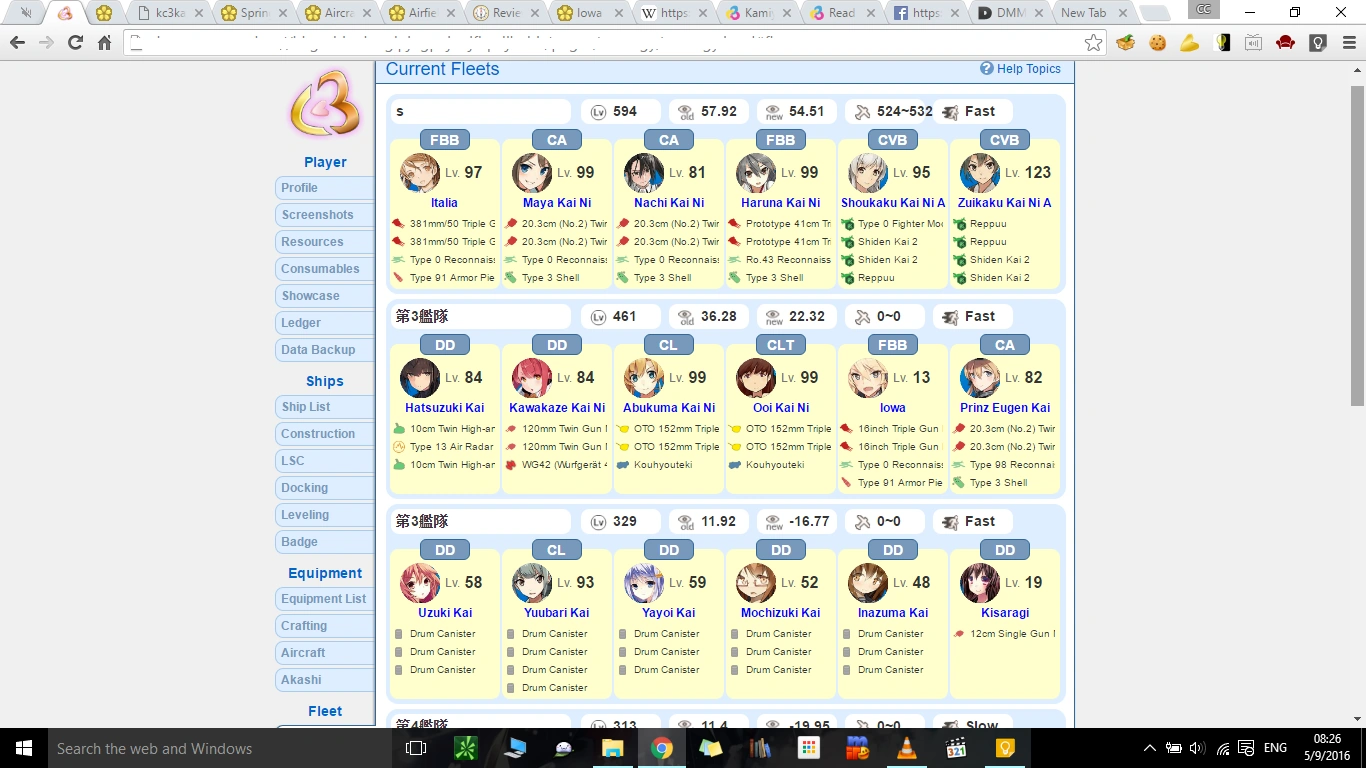Click the Inazuma Kai portrait
The width and height of the screenshot is (1366, 768).
click(x=868, y=583)
